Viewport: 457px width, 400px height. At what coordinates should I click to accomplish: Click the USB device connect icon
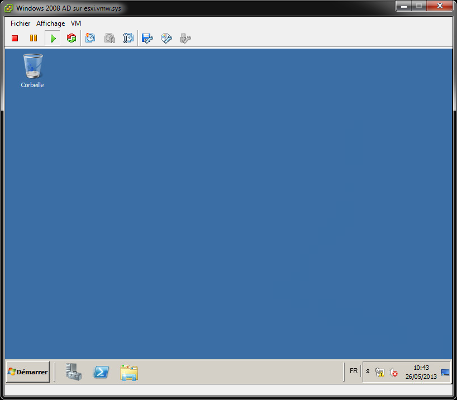(185, 38)
